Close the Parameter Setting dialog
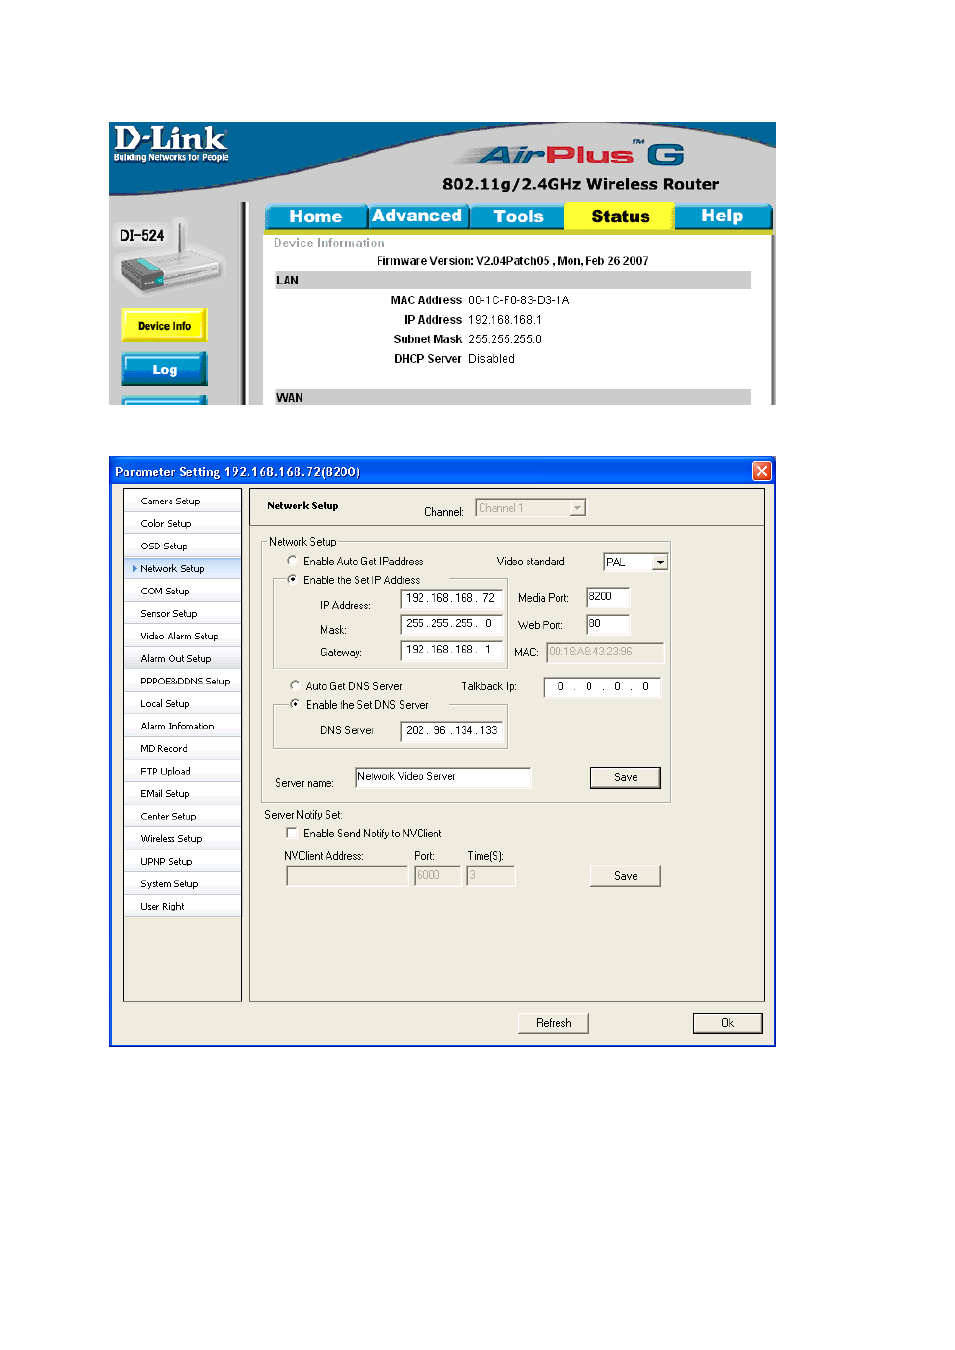This screenshot has width=955, height=1350. pyautogui.click(x=762, y=471)
